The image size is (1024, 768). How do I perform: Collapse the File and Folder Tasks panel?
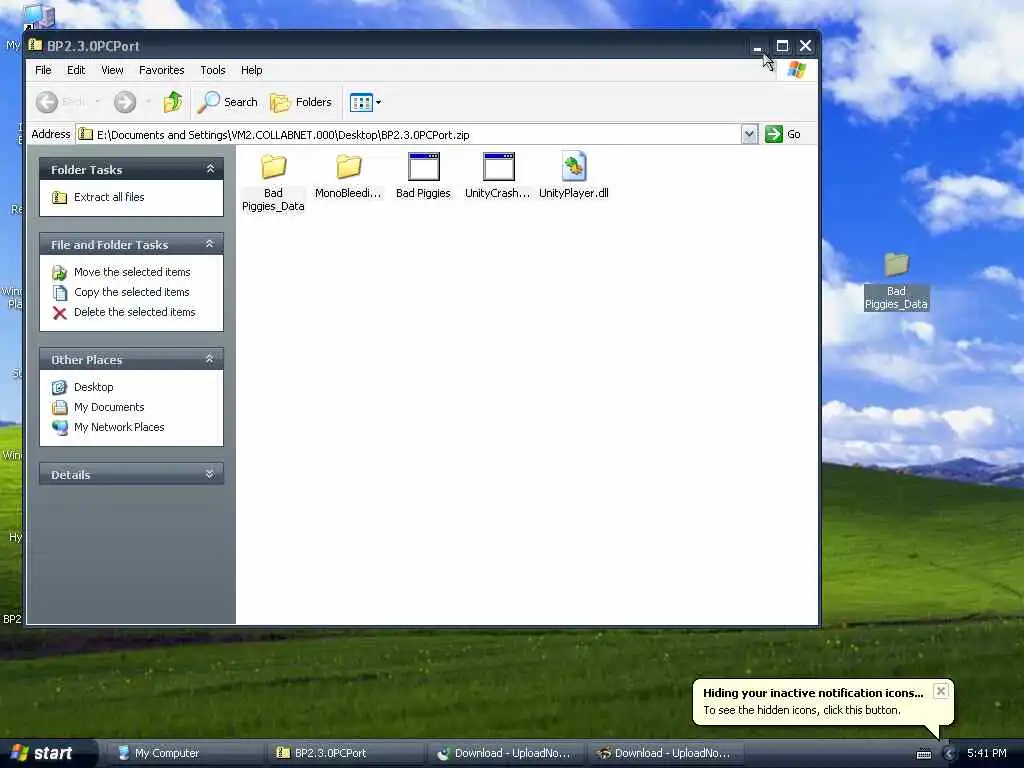(x=210, y=244)
